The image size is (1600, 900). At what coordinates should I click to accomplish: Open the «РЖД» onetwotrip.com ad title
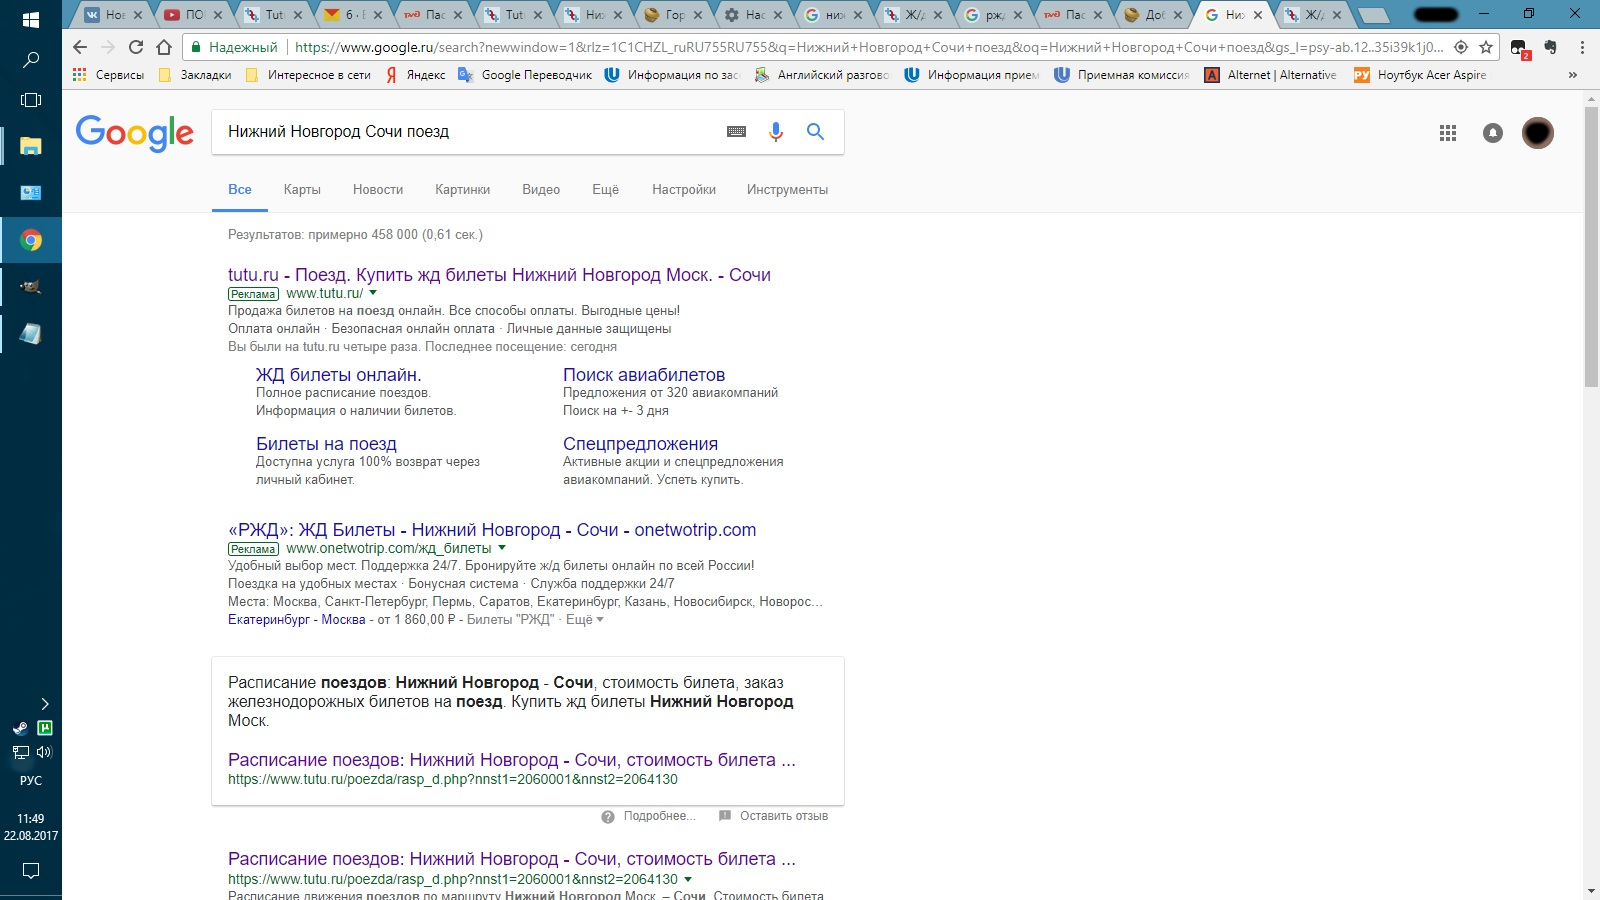pos(492,530)
